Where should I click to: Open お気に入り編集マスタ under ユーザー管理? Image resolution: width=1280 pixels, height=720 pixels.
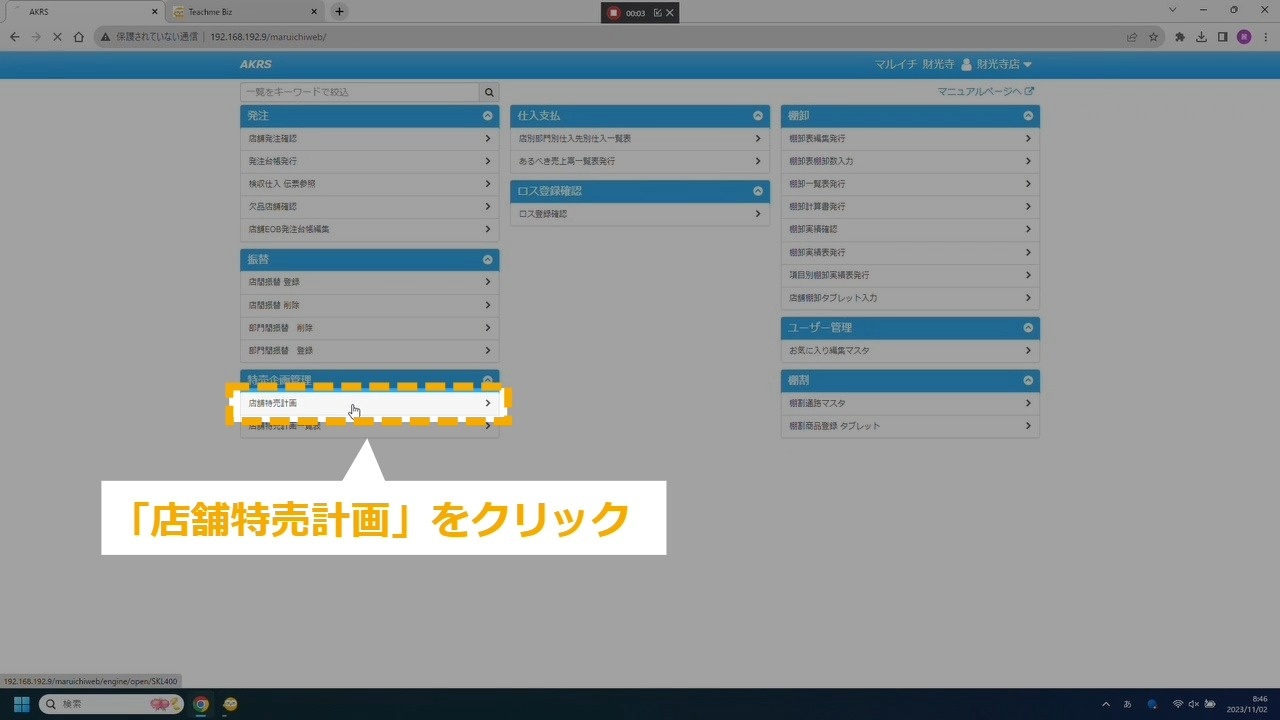pos(909,351)
